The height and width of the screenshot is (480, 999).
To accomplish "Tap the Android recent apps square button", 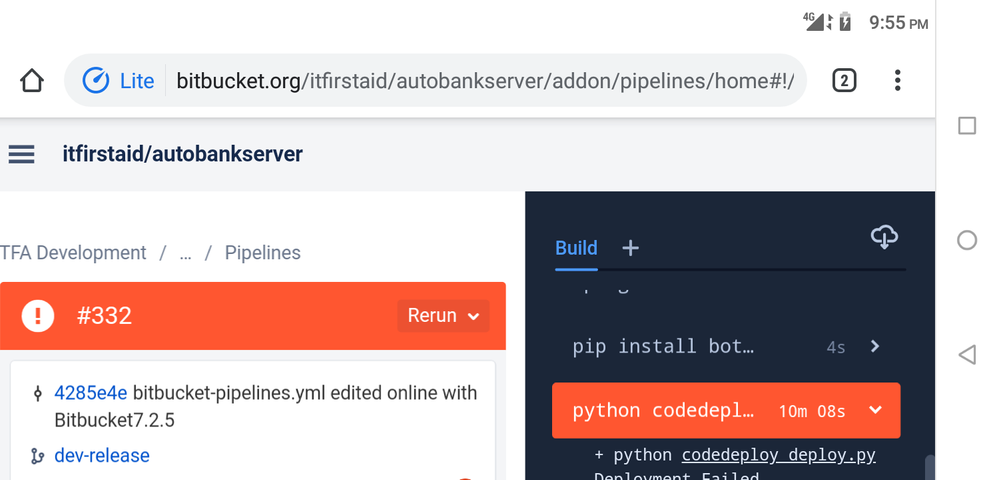I will [x=967, y=126].
